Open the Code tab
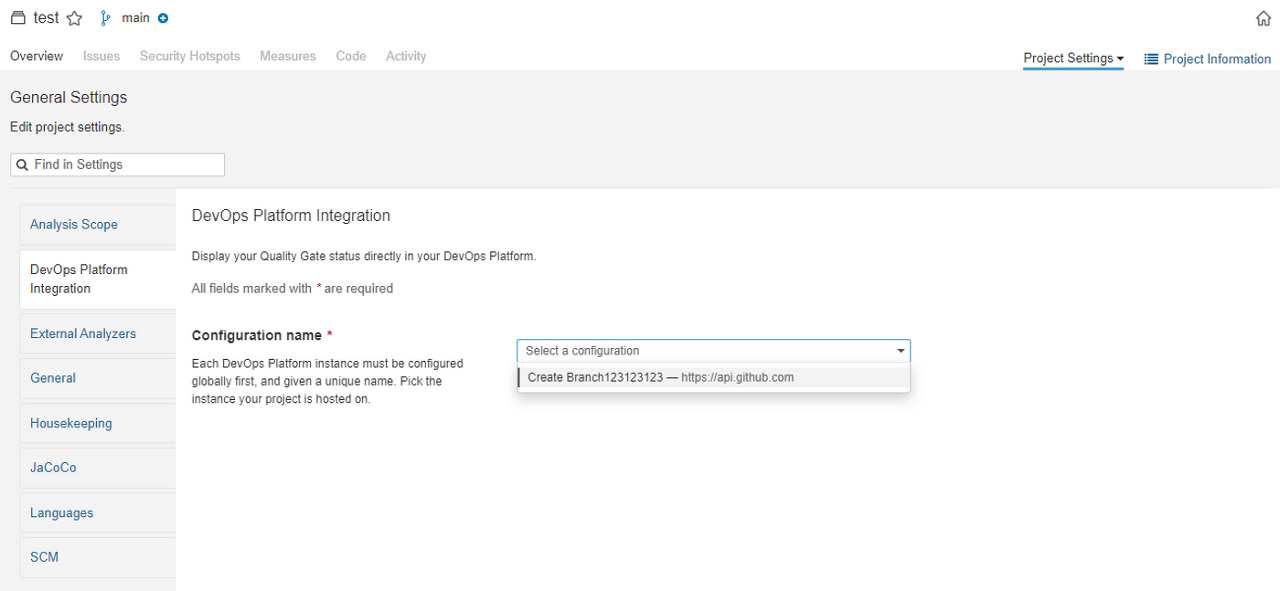The image size is (1280, 591). coord(351,56)
